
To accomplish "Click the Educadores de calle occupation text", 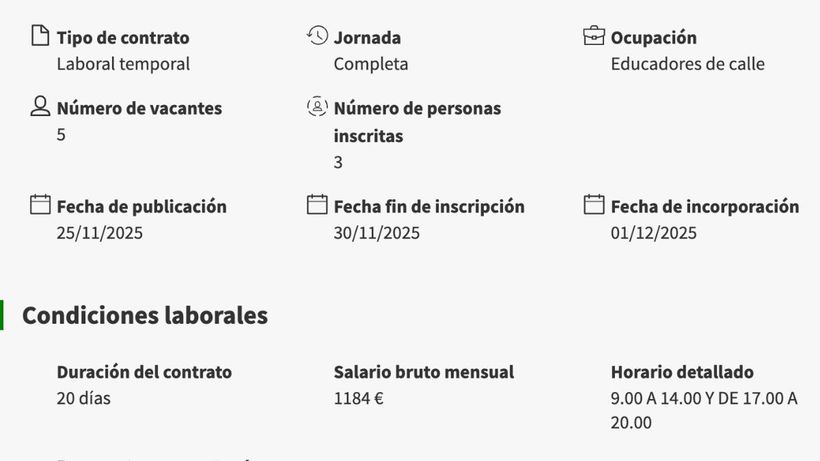I will click(687, 64).
